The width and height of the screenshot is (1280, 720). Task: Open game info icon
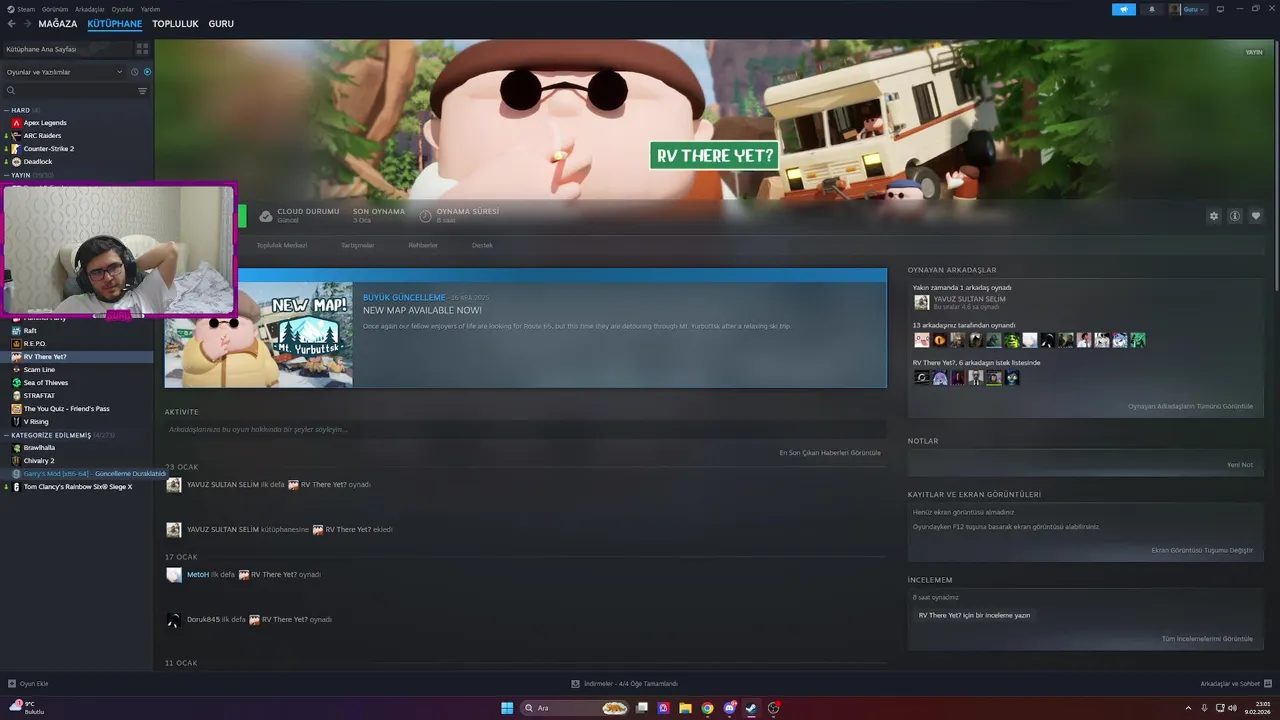coord(1235,216)
